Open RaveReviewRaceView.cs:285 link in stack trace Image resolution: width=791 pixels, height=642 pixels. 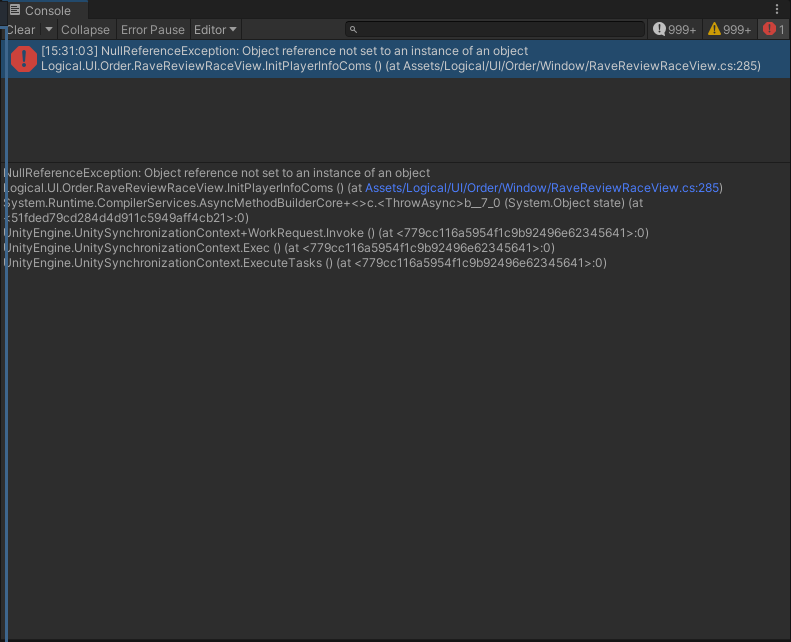coord(543,188)
